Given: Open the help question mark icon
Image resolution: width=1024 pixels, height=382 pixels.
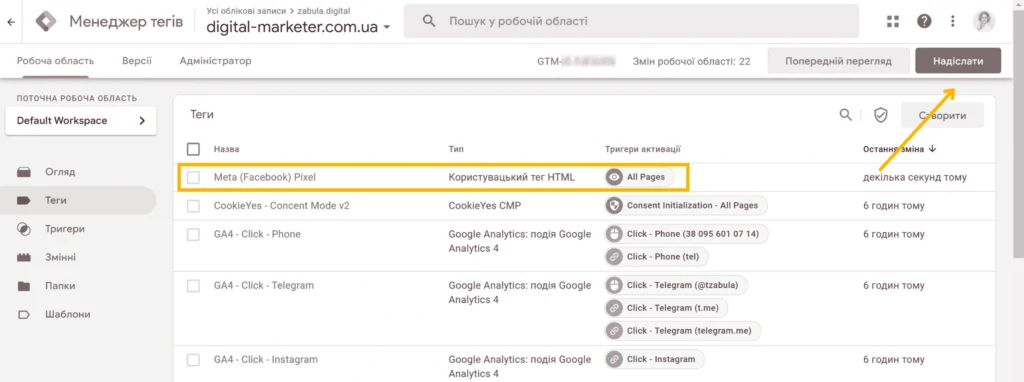Looking at the screenshot, I should 924,22.
